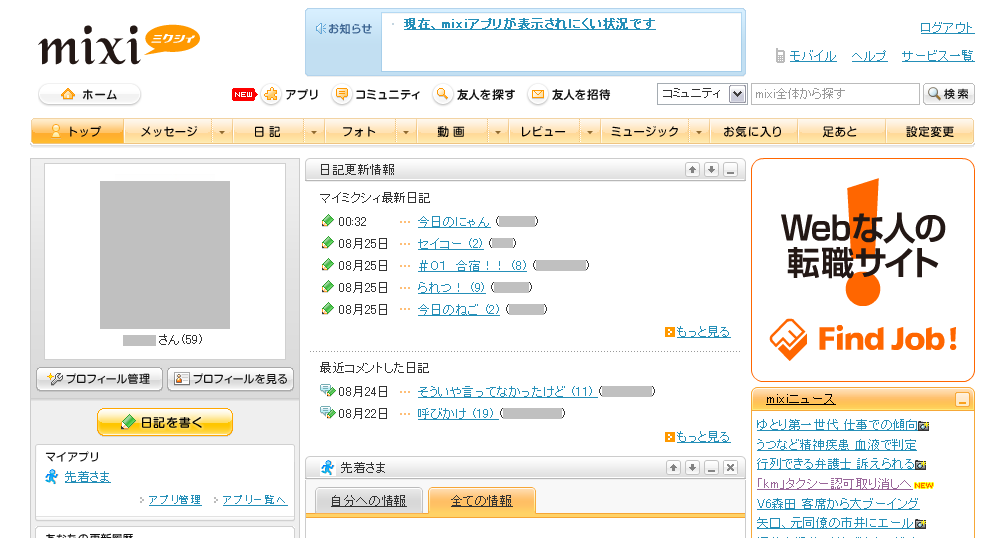
Task: Open the メッセージ tab
Action: click(169, 131)
